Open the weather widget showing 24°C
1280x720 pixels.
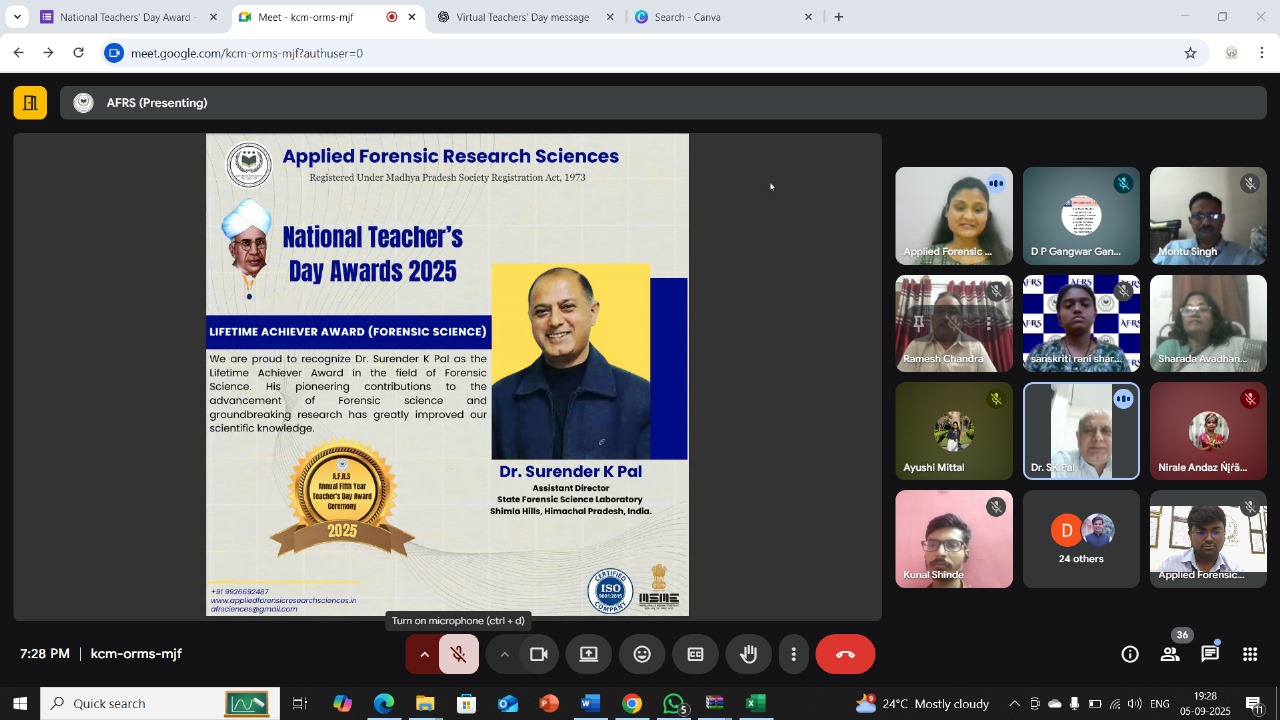pyautogui.click(x=922, y=704)
